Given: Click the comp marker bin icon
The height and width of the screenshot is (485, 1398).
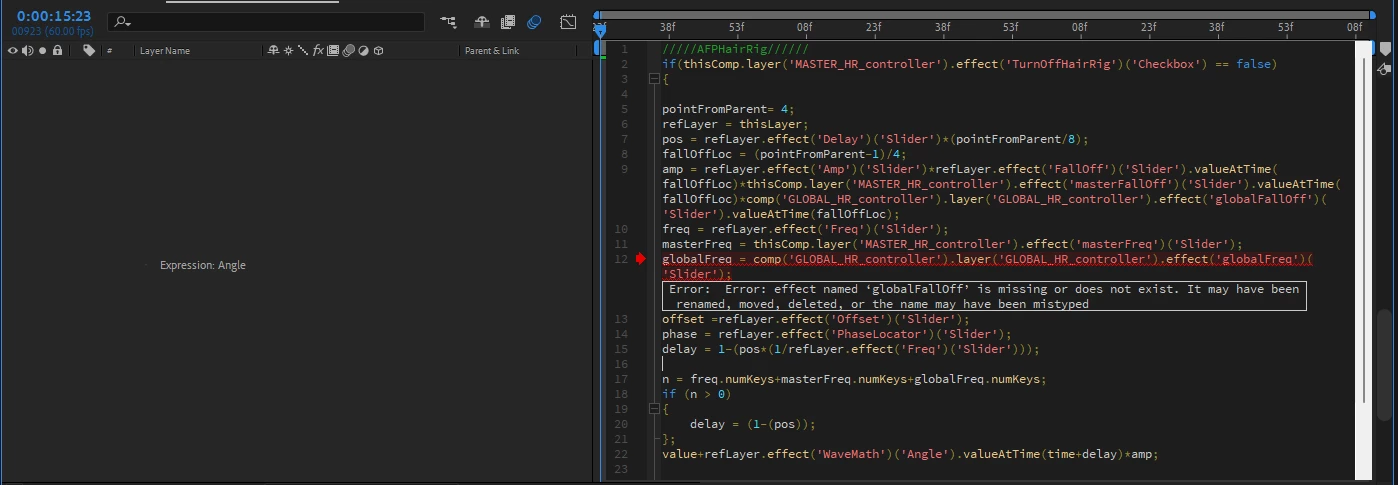Looking at the screenshot, I should [1384, 67].
